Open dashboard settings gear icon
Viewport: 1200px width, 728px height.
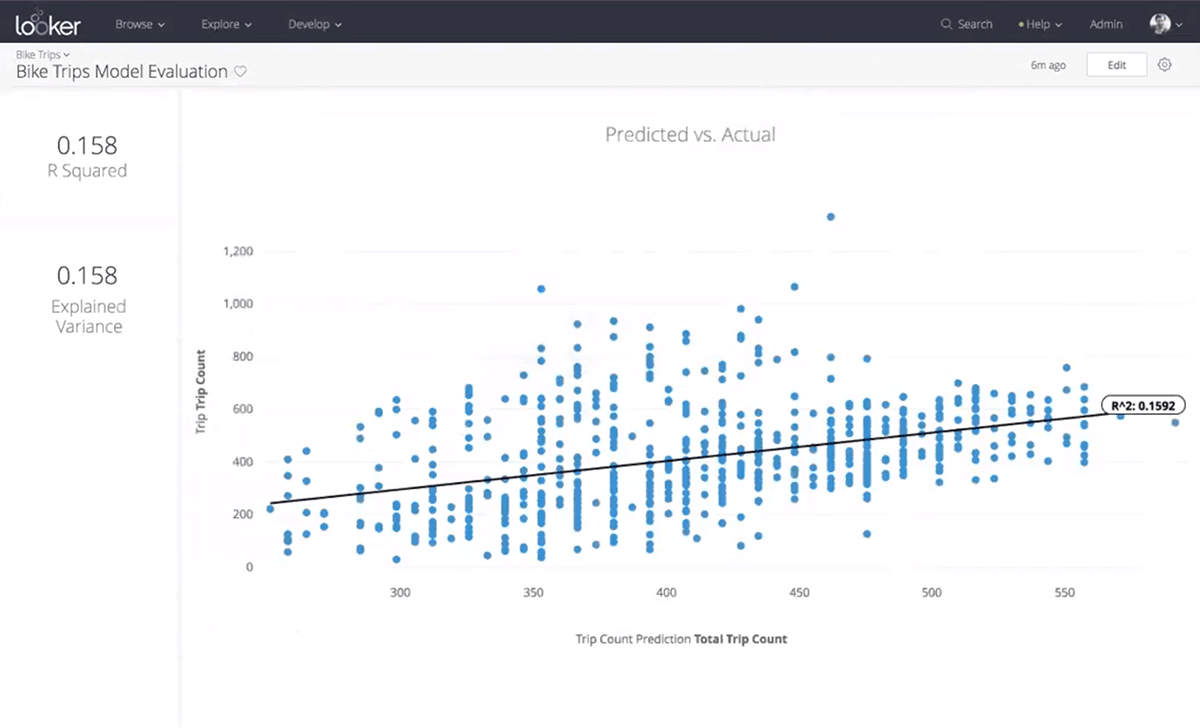1164,65
